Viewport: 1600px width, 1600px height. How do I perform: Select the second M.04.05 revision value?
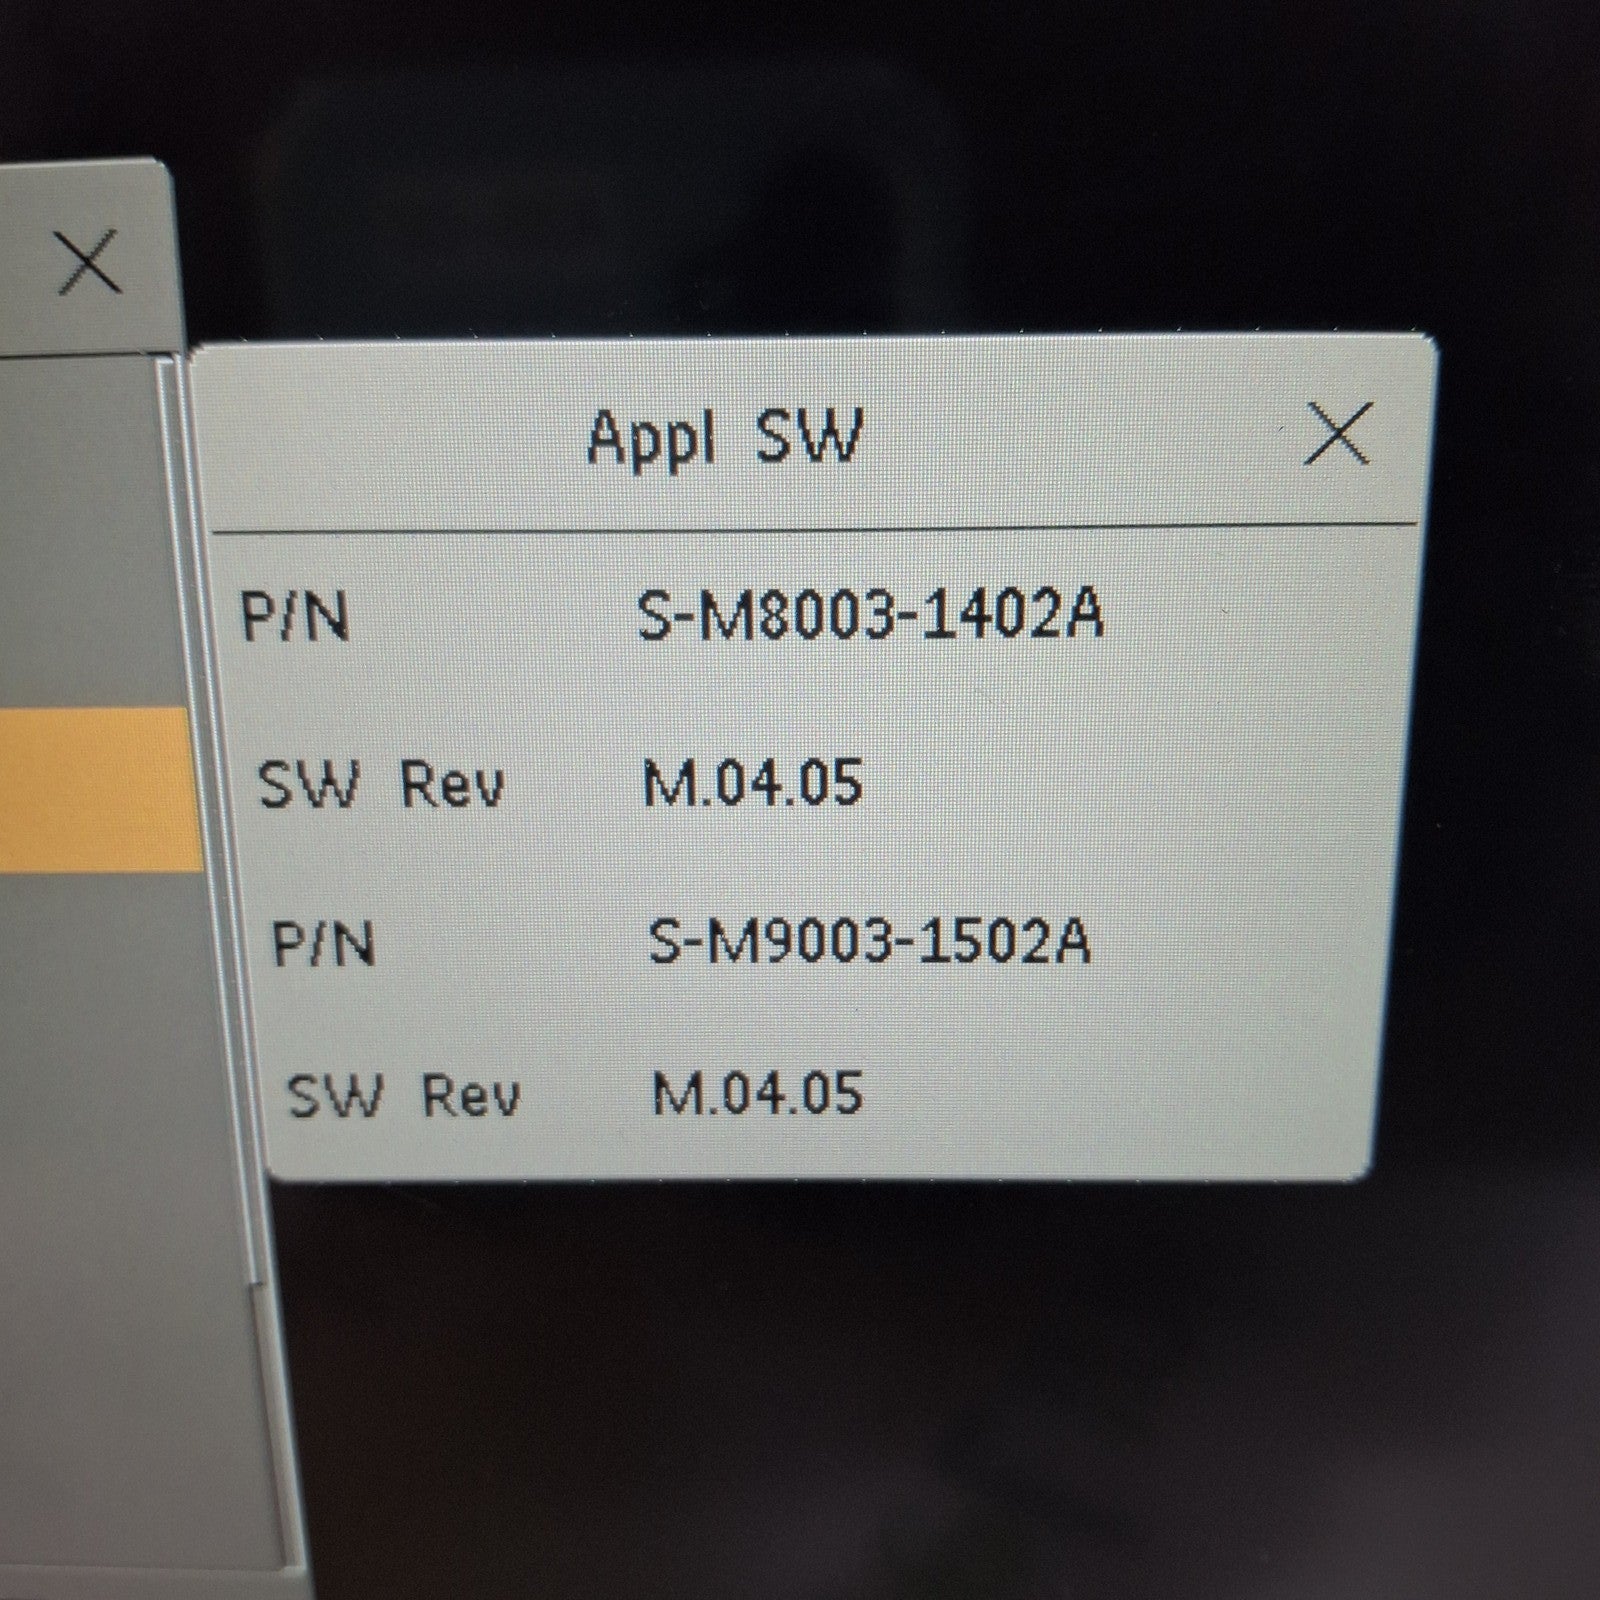tap(757, 1091)
